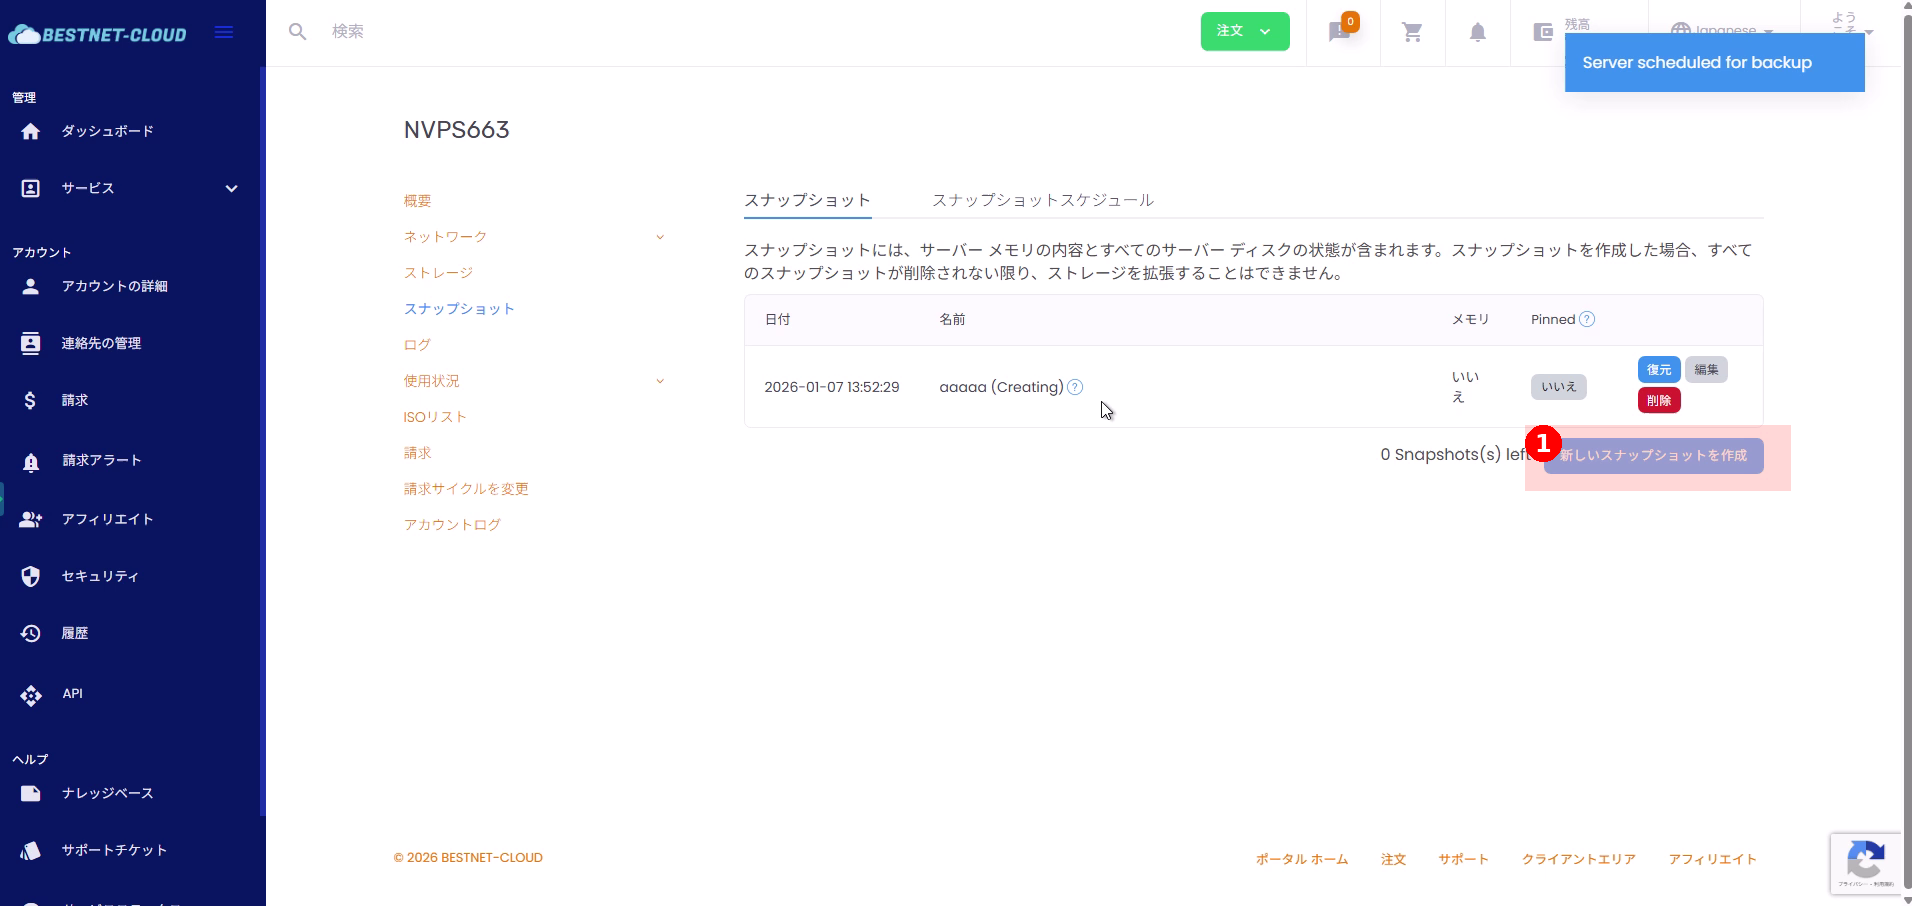Image resolution: width=1912 pixels, height=906 pixels.
Task: Click help icon beside aaaaa (Creating)
Action: tap(1075, 387)
